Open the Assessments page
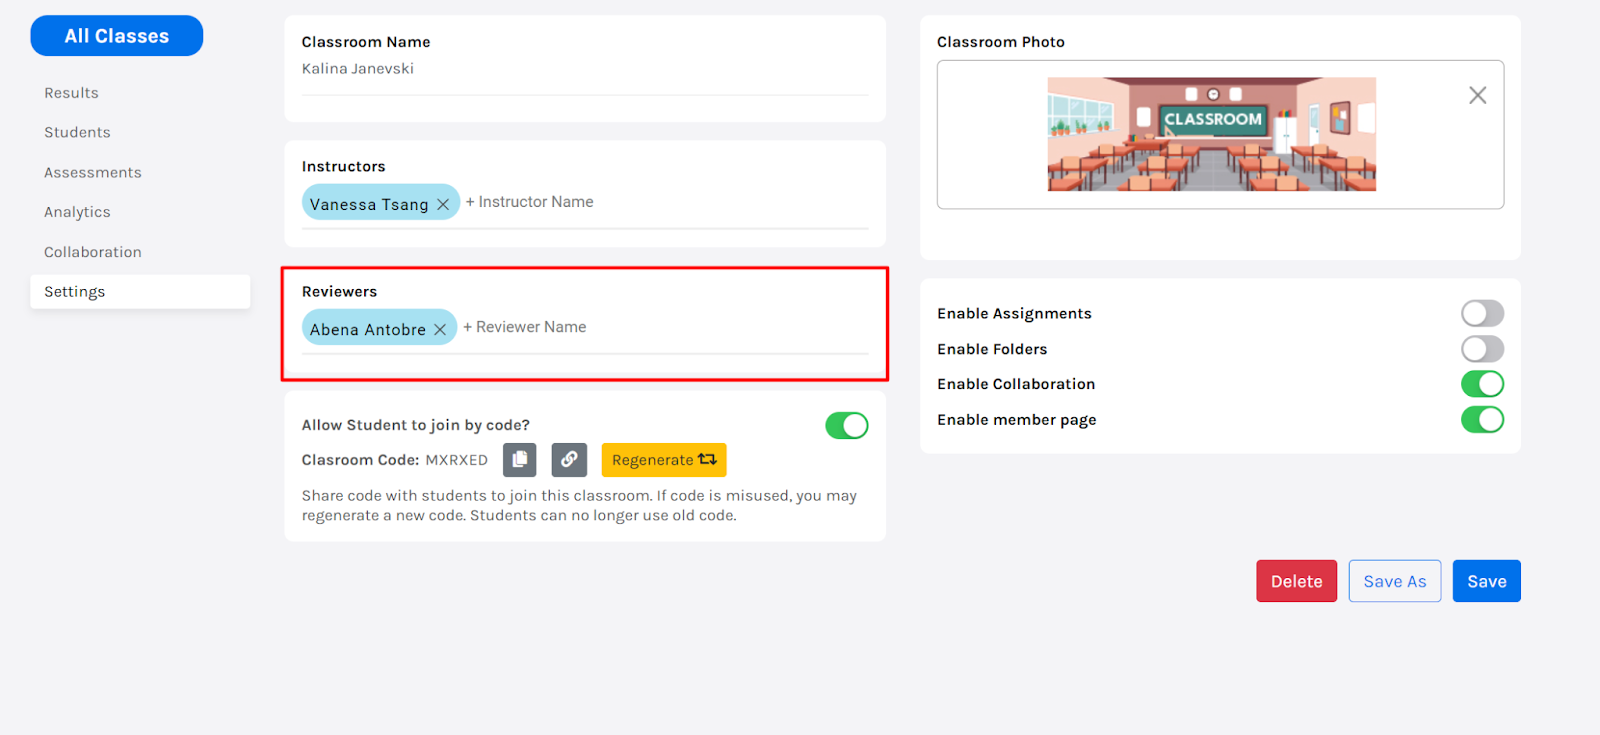 tap(93, 173)
